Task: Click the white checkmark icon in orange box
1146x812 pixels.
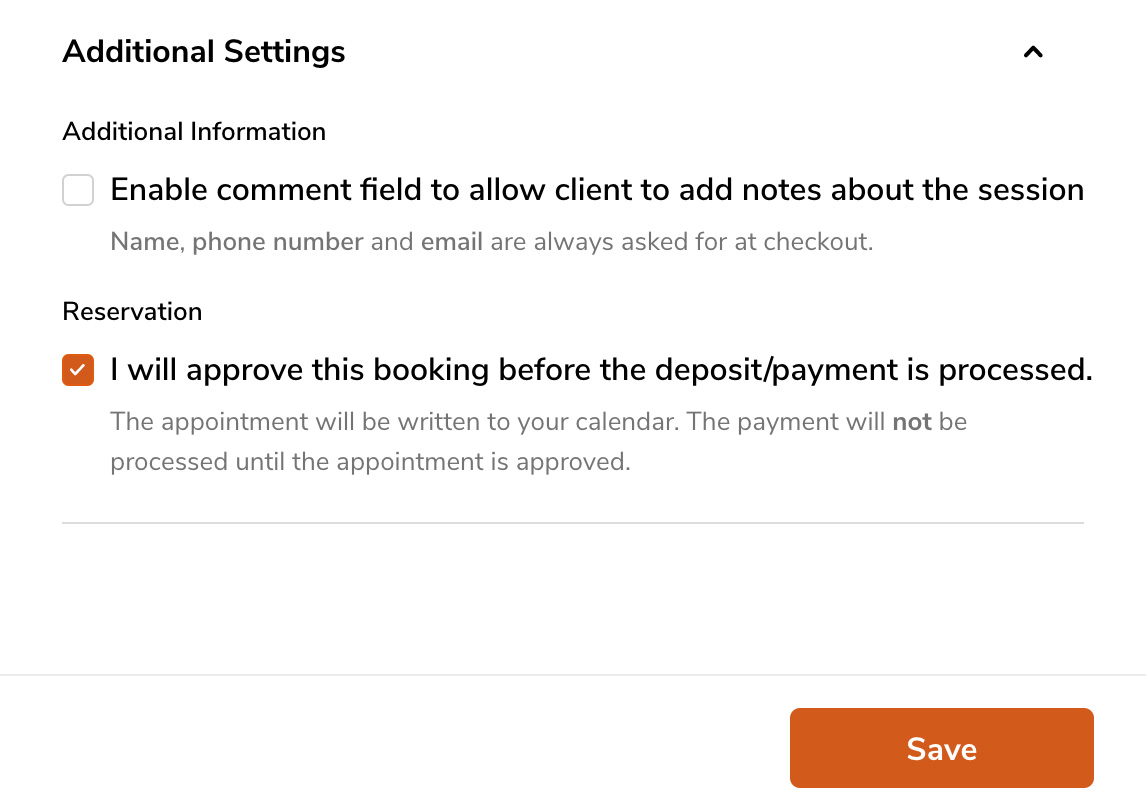Action: (x=78, y=370)
